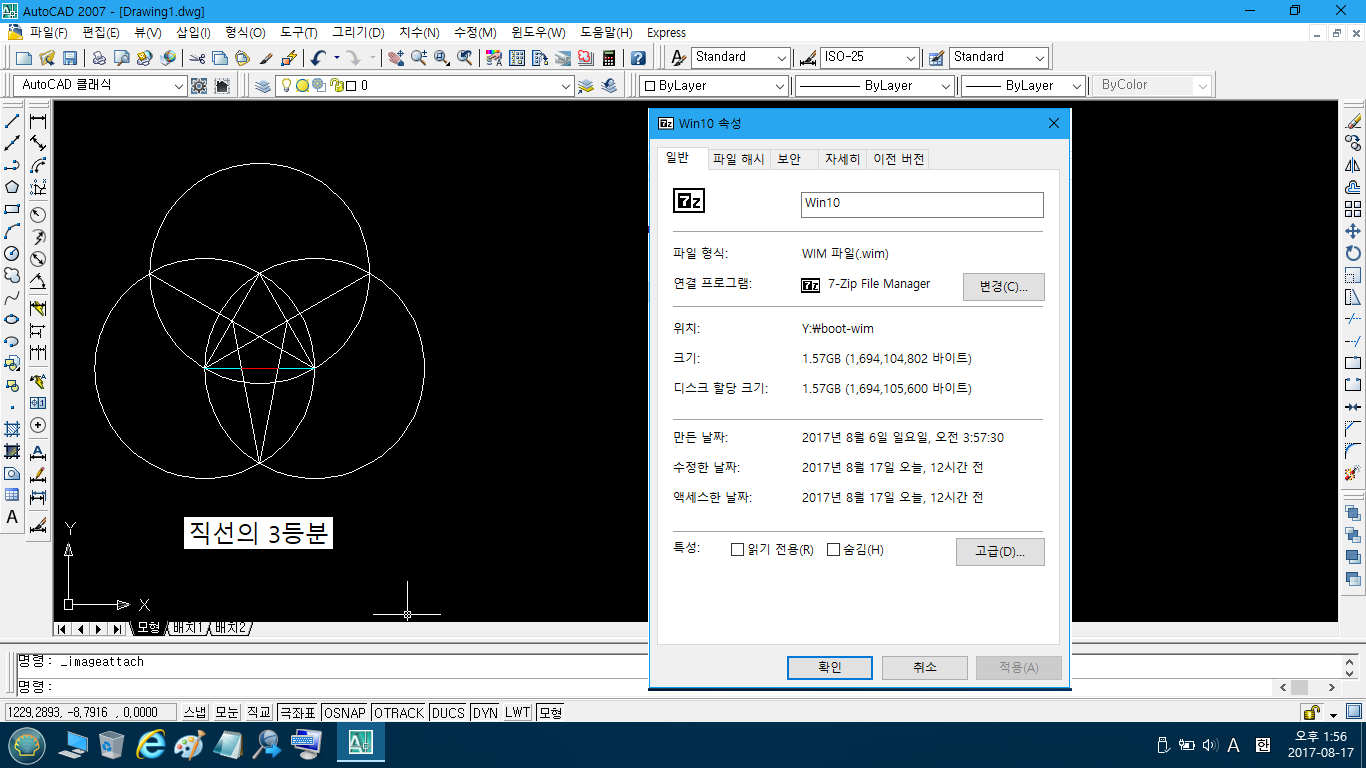Toggle OSNAP in status bar
1366x768 pixels.
click(345, 713)
